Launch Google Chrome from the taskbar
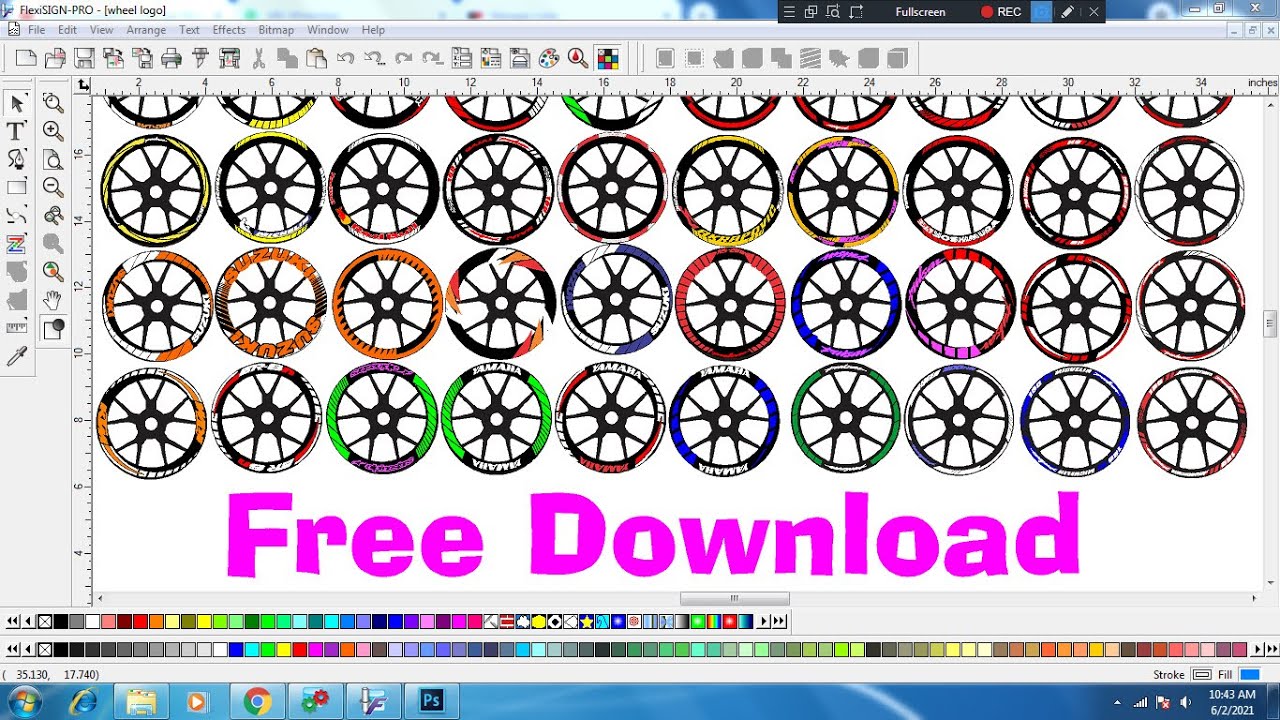 pos(257,701)
